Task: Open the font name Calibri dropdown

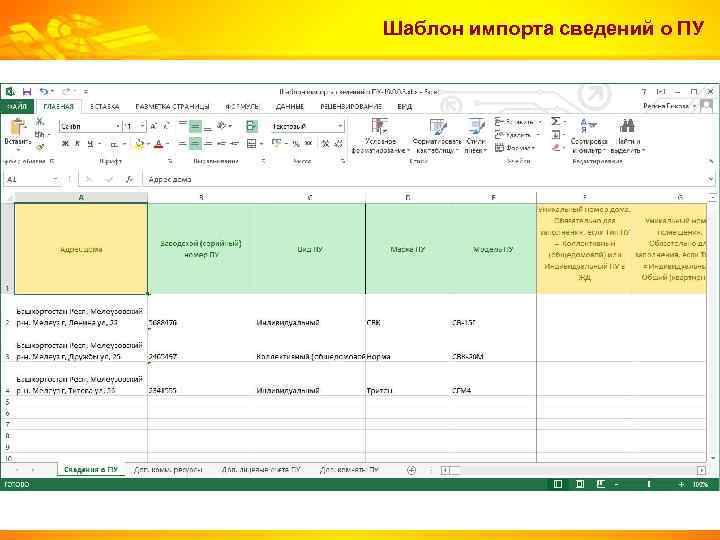Action: [x=118, y=126]
